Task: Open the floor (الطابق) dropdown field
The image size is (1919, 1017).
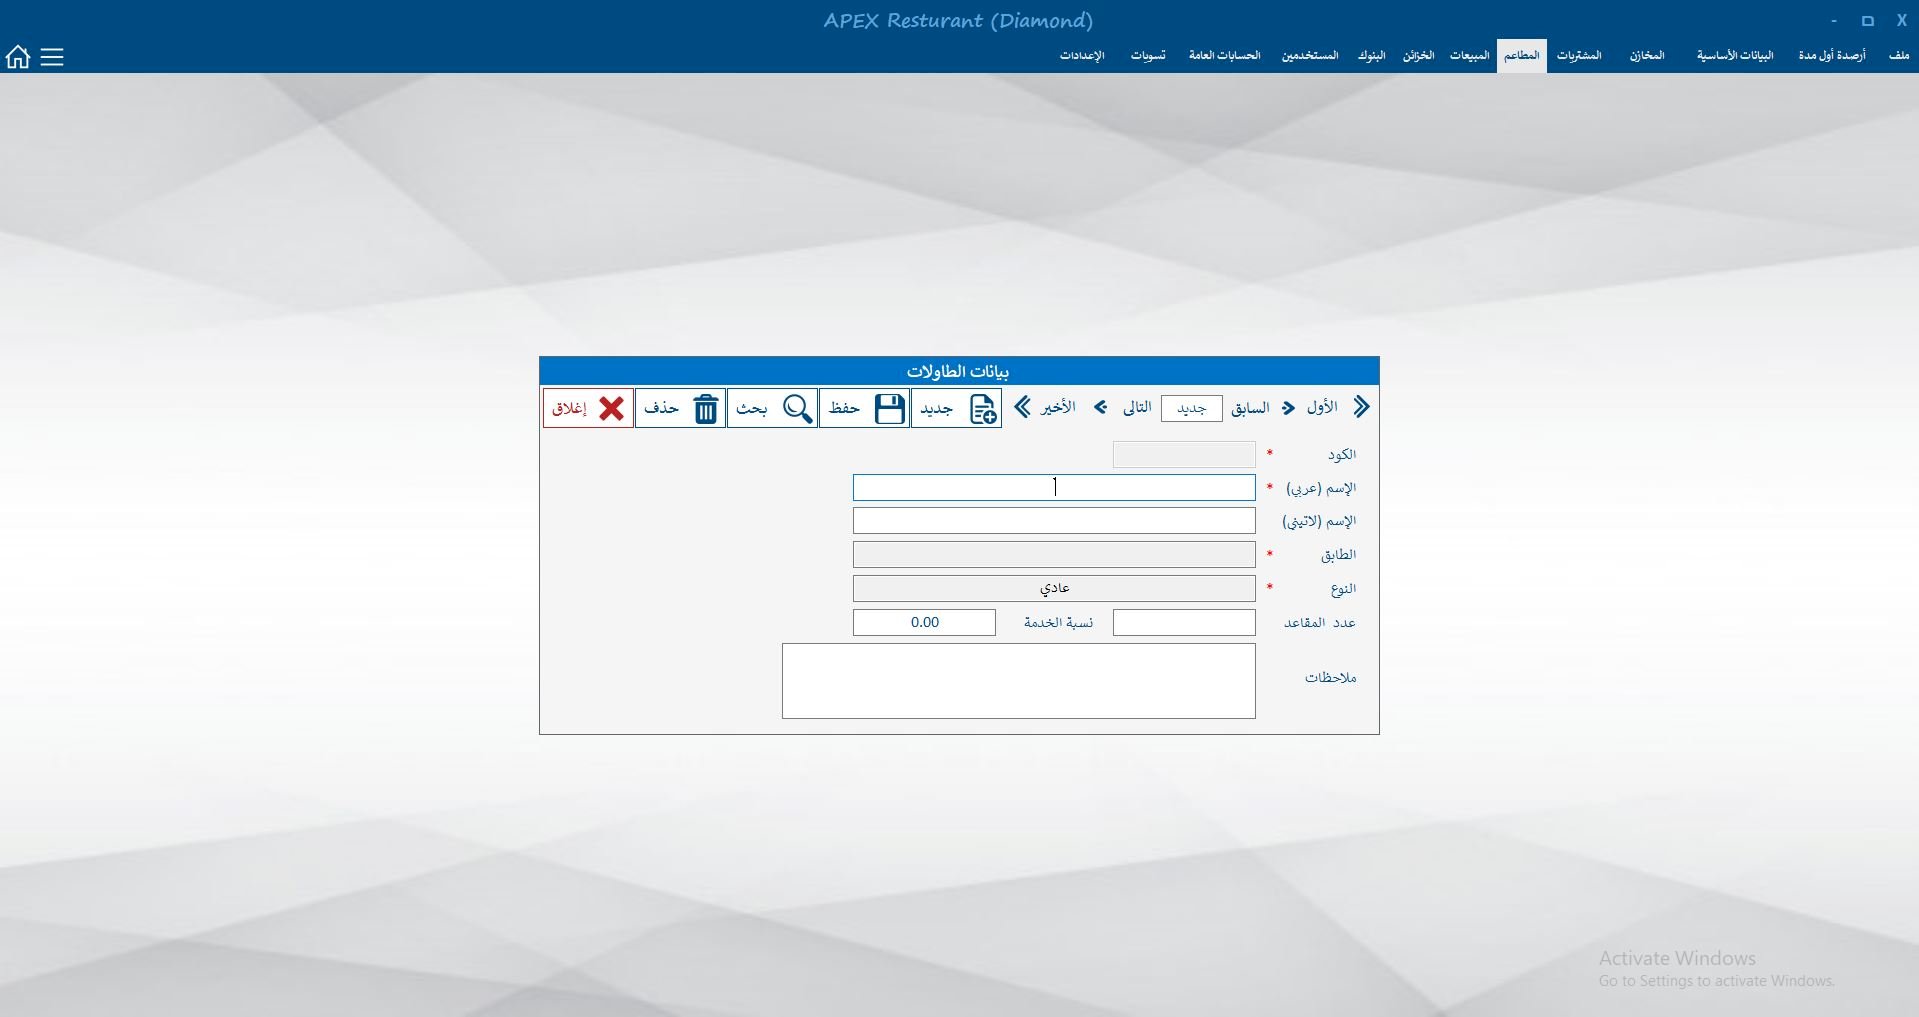Action: (1054, 555)
